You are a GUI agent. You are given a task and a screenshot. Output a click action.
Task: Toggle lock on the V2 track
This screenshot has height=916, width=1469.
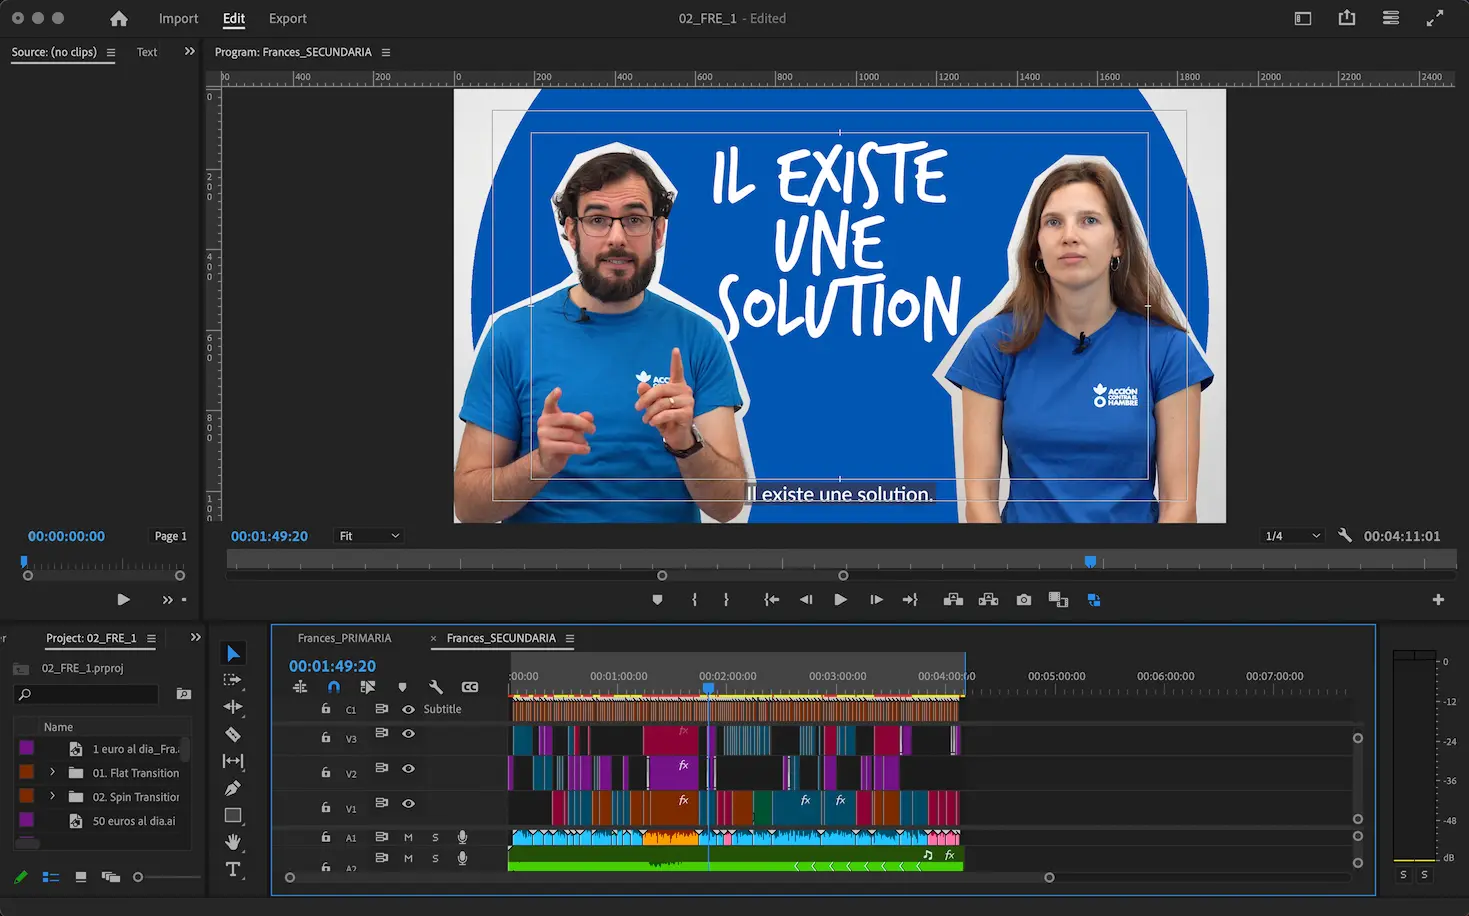click(x=326, y=772)
